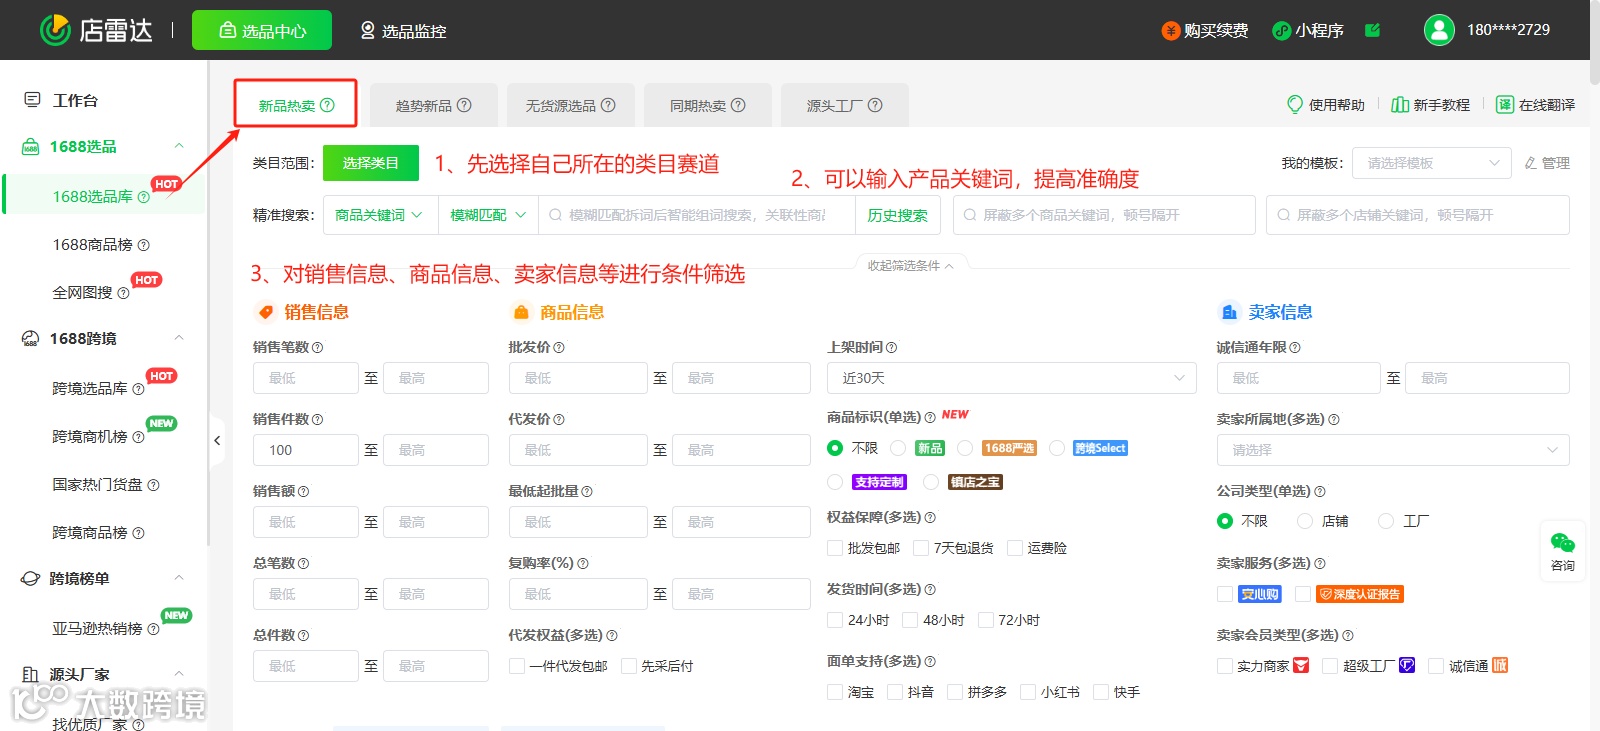Open 上架时间 近30天 dropdown

1012,378
